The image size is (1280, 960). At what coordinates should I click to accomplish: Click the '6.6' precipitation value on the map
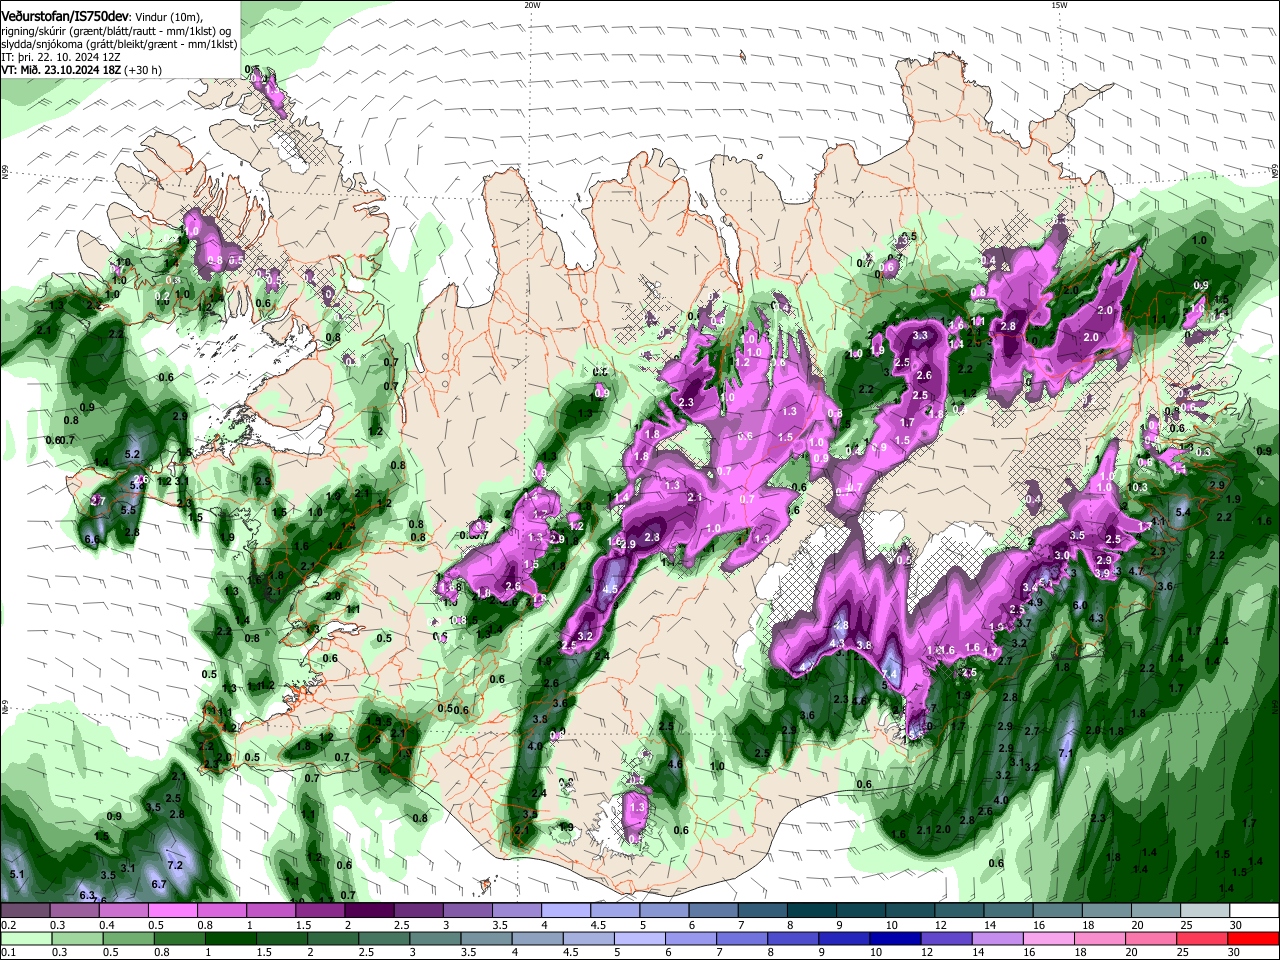coord(92,539)
